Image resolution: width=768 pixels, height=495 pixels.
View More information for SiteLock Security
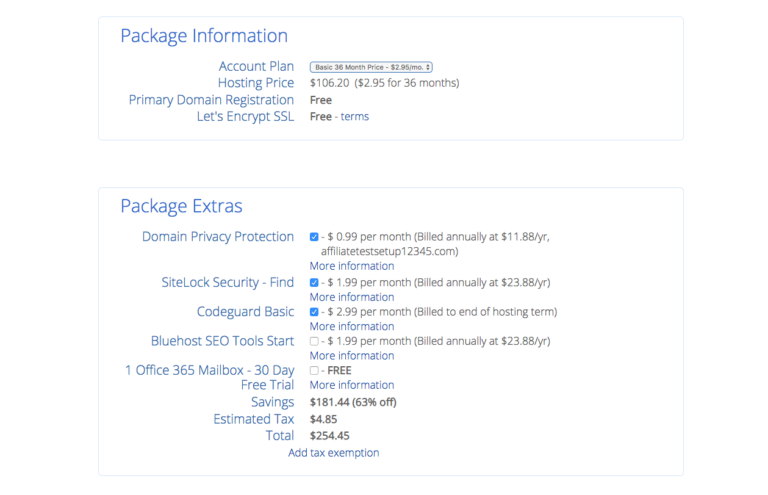click(351, 297)
